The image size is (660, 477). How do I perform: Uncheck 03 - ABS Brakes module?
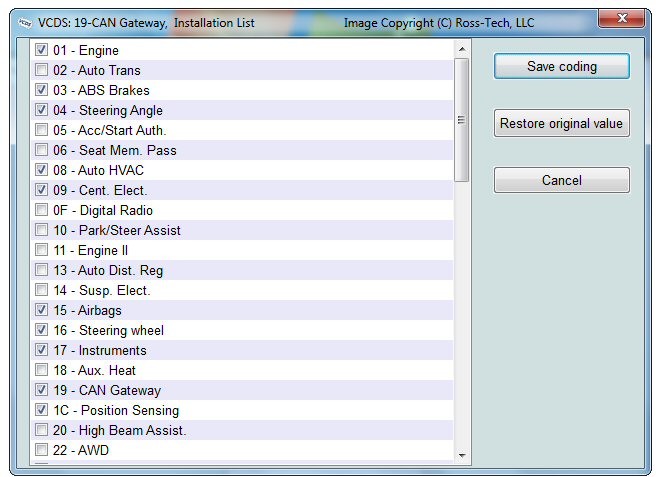(41, 90)
